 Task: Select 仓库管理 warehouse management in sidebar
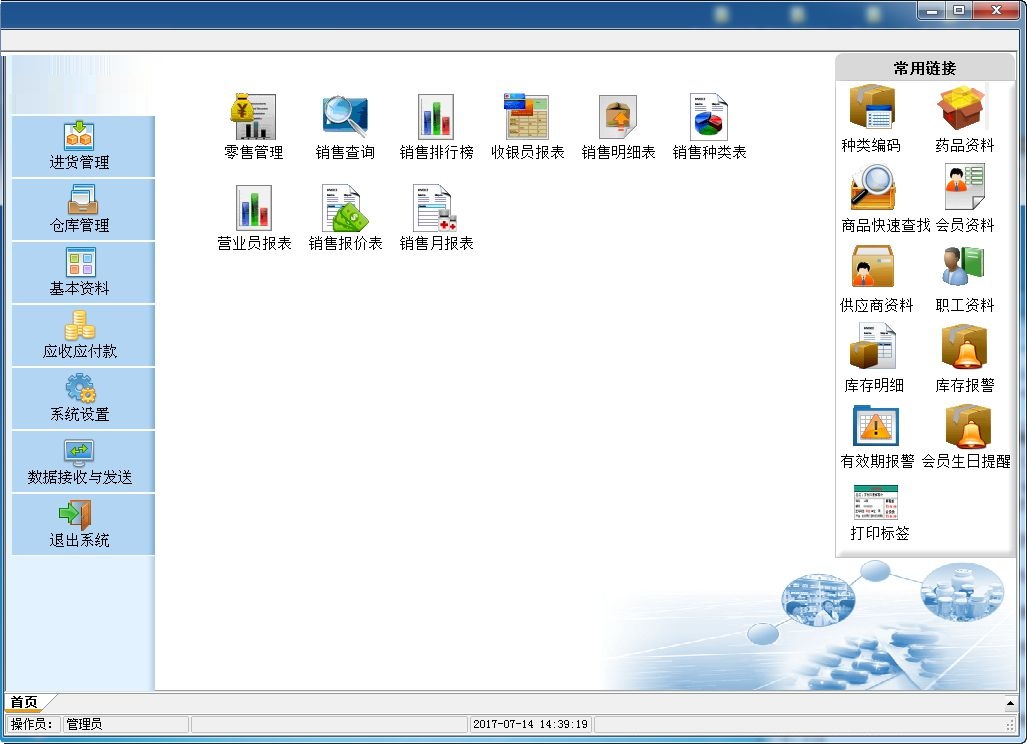tap(80, 210)
